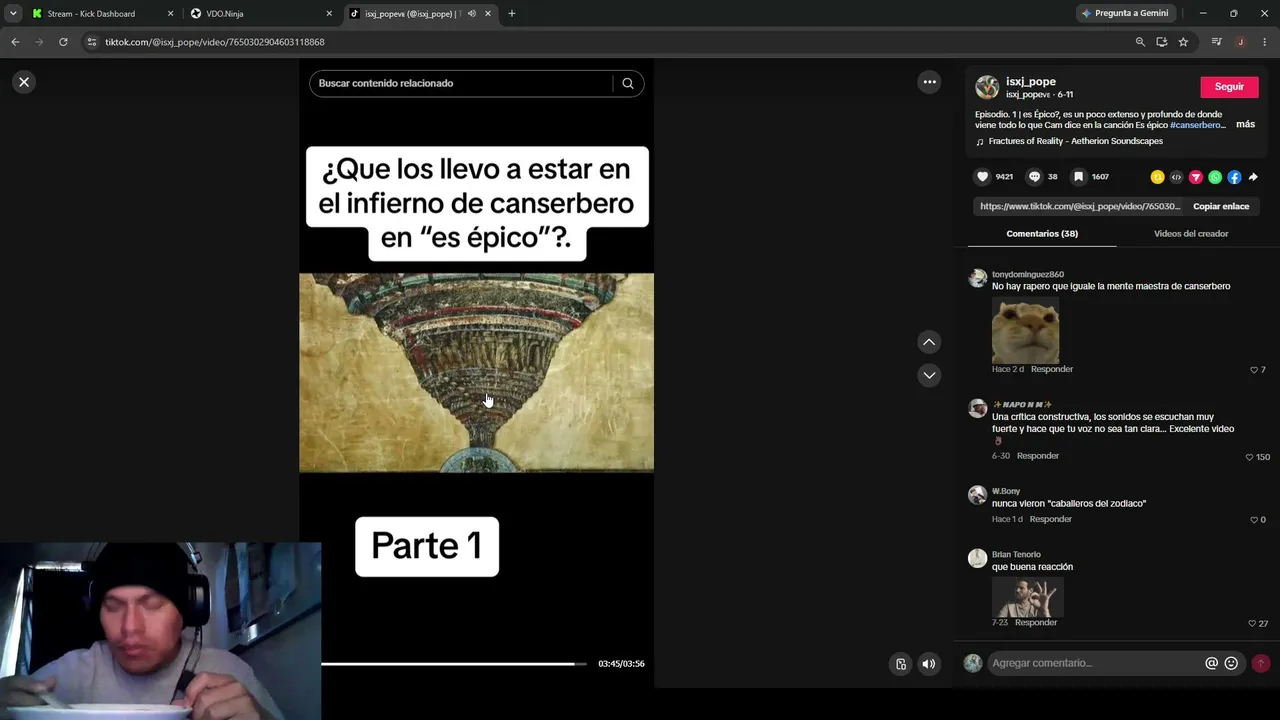Screen dimensions: 1280x720
Task: Seek in the video progress bar
Action: [x=454, y=663]
